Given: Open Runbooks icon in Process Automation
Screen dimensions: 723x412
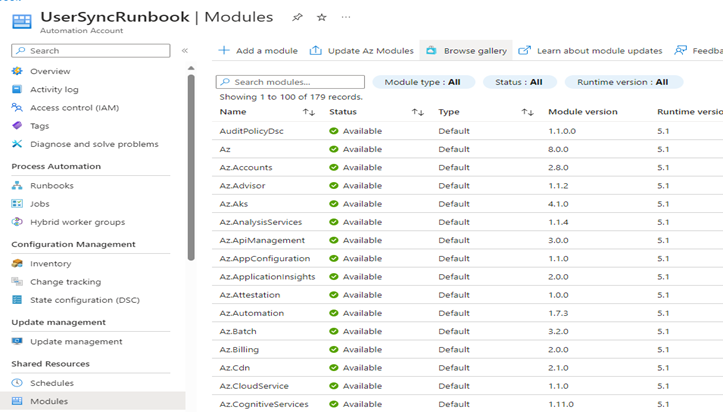Looking at the screenshot, I should tap(17, 185).
